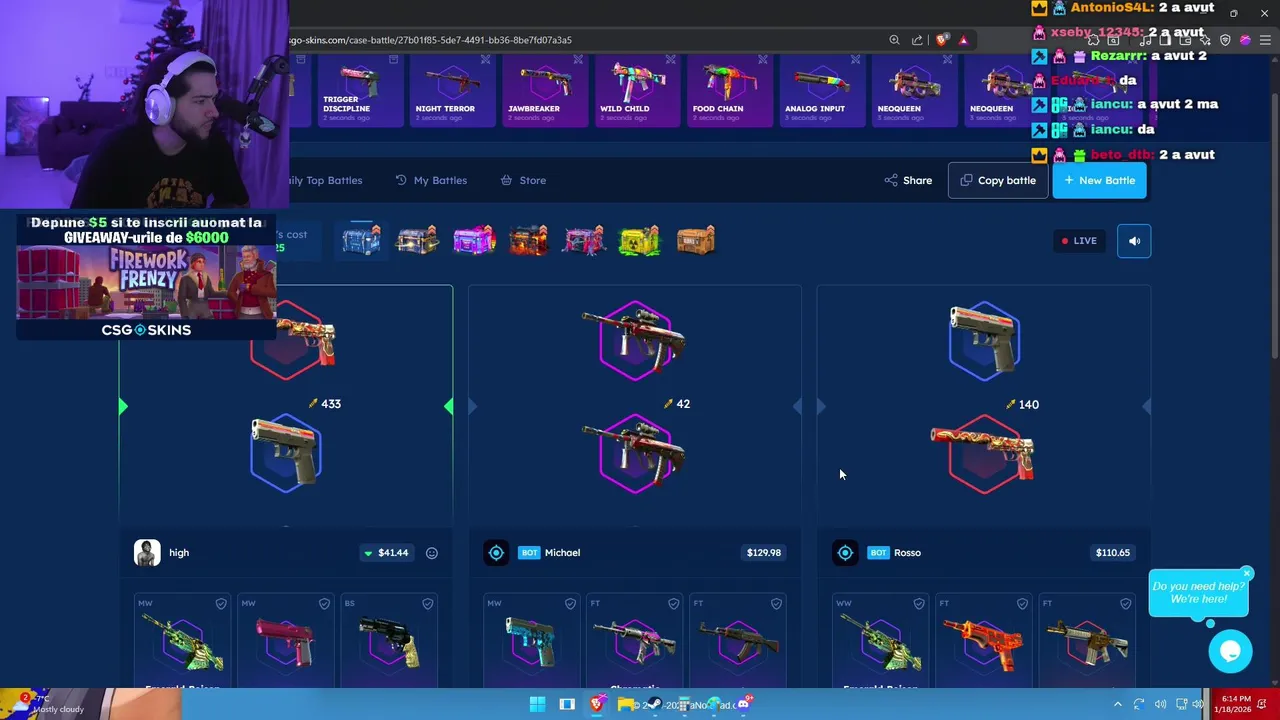Click the LIVE indicator badge
1280x720 pixels.
[x=1079, y=241]
